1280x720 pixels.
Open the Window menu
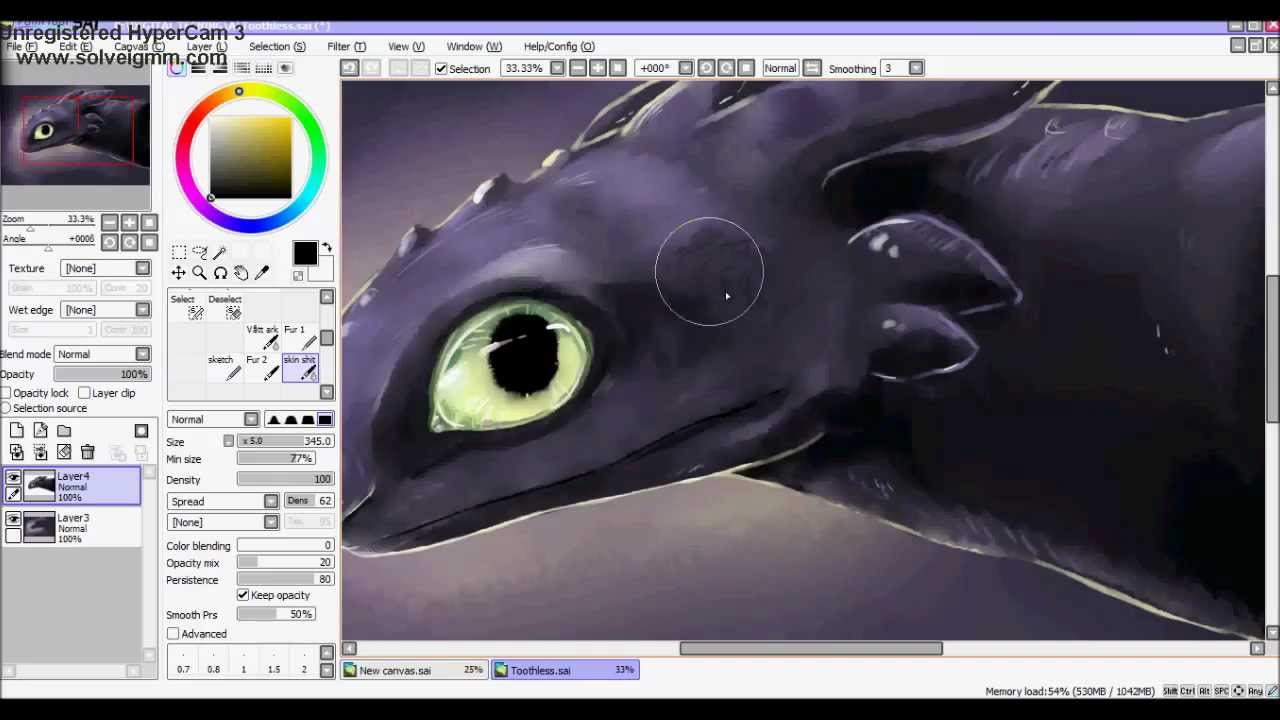(474, 46)
